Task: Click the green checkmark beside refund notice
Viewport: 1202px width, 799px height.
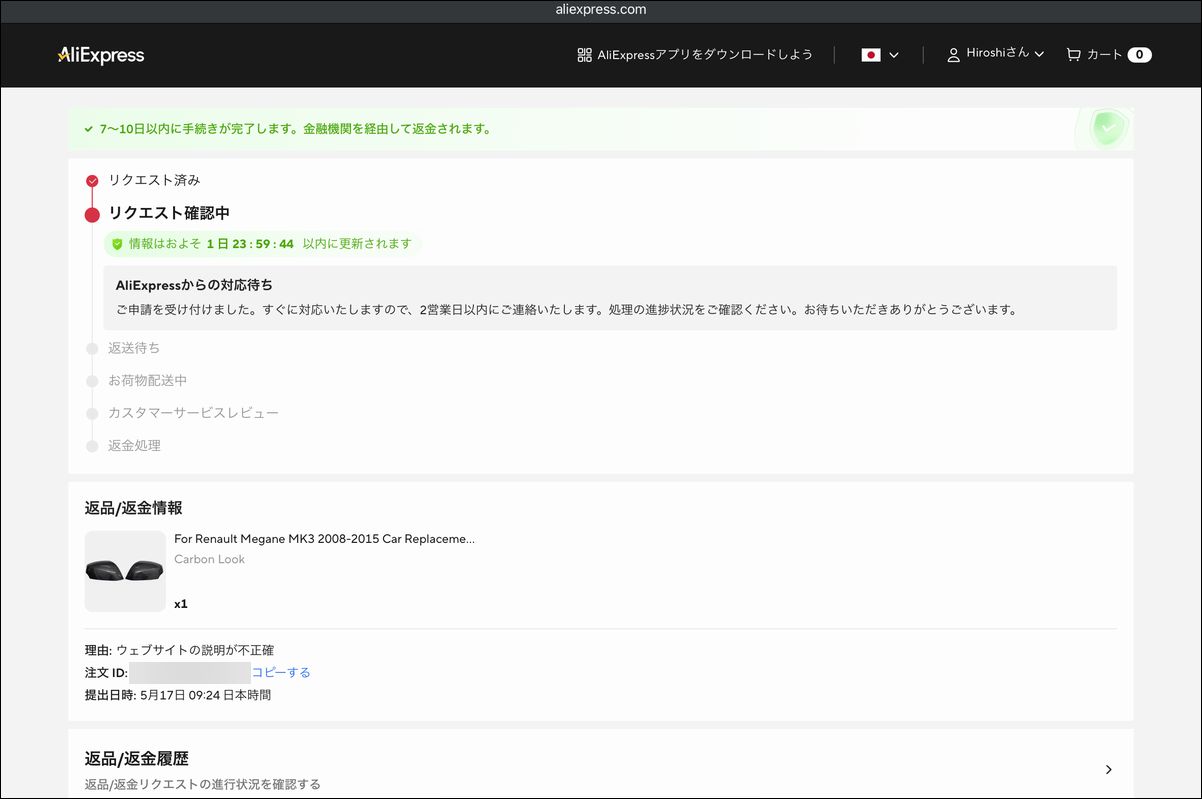Action: (89, 129)
